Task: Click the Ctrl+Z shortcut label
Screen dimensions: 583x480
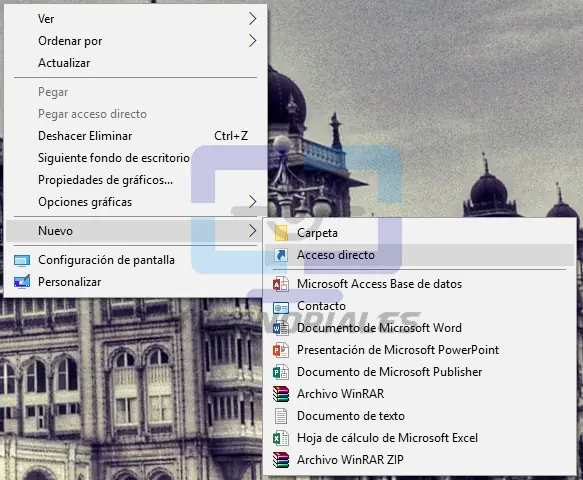Action: 231,136
